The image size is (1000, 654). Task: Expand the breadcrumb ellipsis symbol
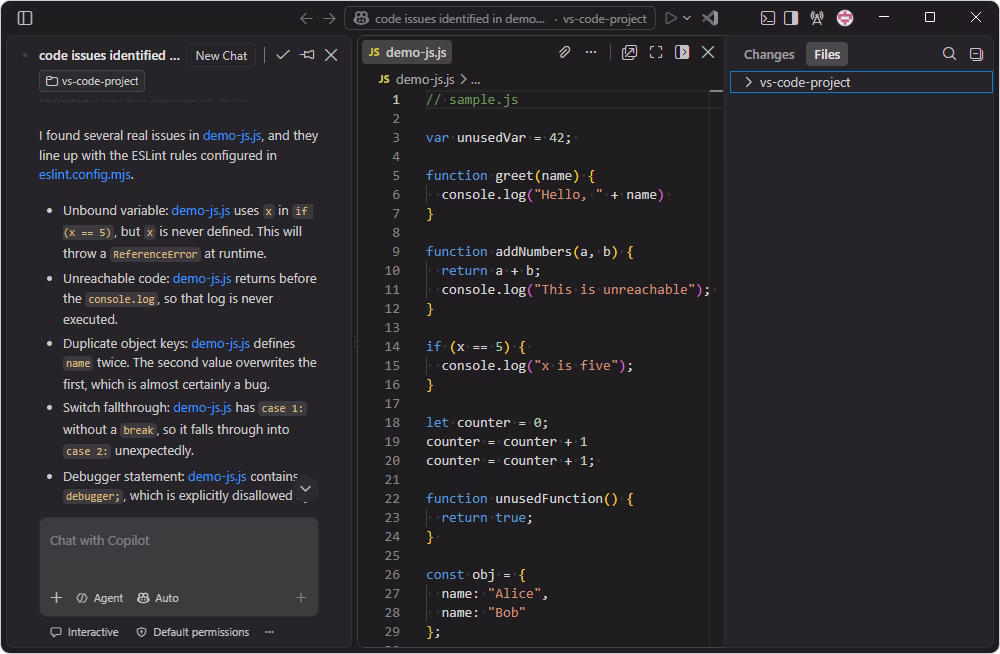pyautogui.click(x=476, y=80)
